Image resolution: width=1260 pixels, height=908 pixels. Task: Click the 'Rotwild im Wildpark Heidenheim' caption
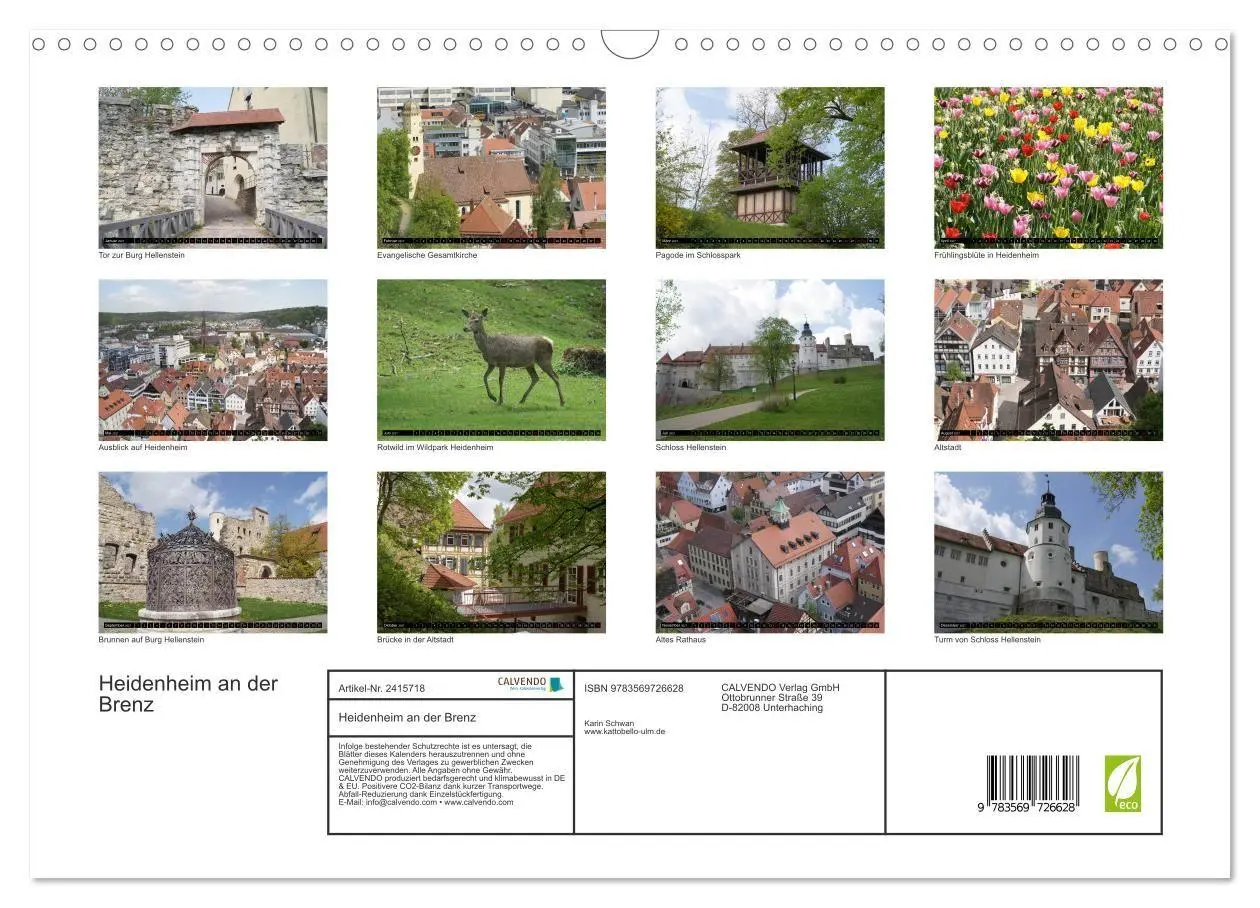click(x=435, y=447)
